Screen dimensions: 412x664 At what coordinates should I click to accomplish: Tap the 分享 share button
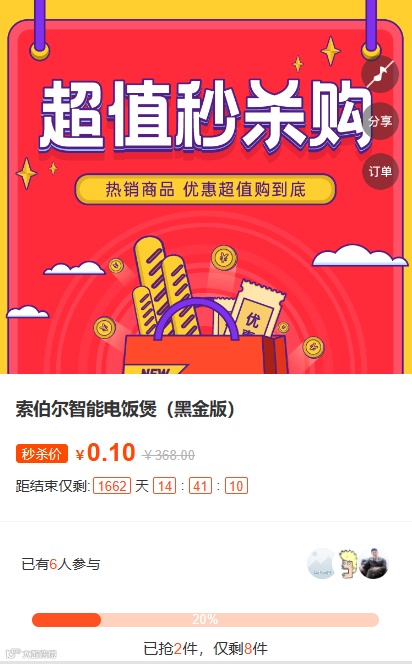pyautogui.click(x=380, y=122)
